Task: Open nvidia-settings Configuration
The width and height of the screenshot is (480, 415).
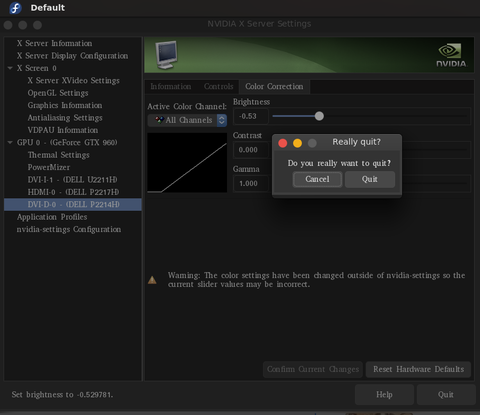Action: click(69, 229)
